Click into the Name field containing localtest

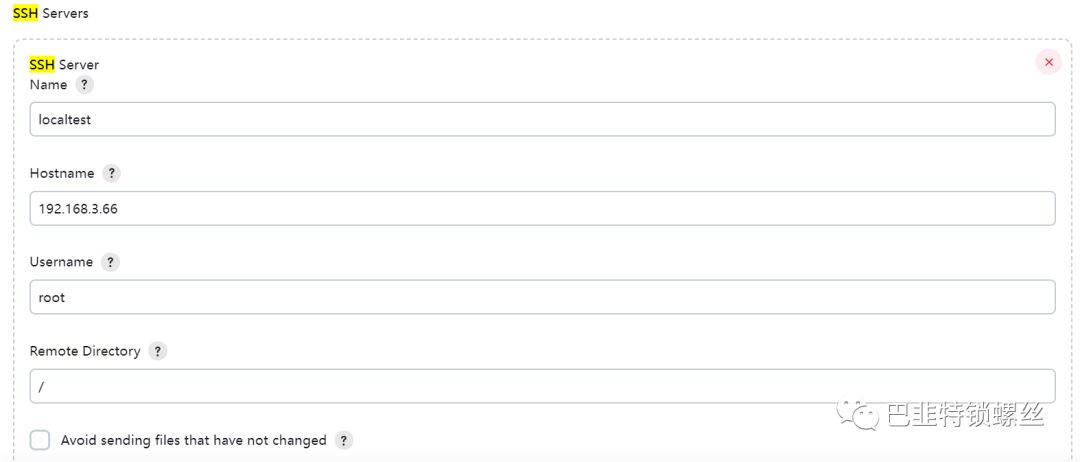click(542, 119)
